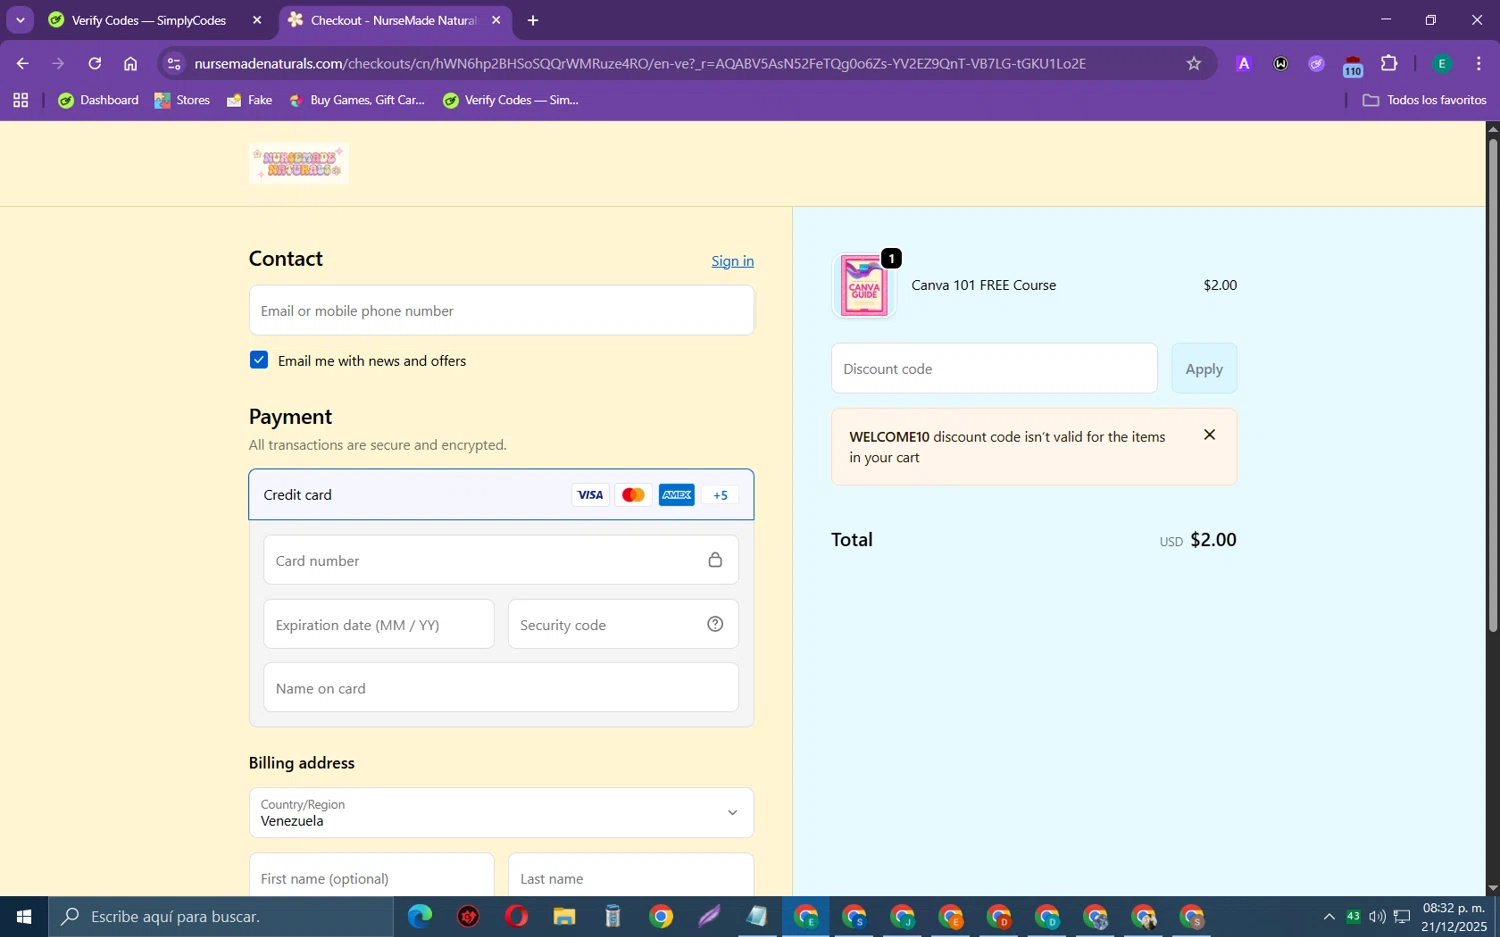Focus the Last name field

[x=631, y=876]
